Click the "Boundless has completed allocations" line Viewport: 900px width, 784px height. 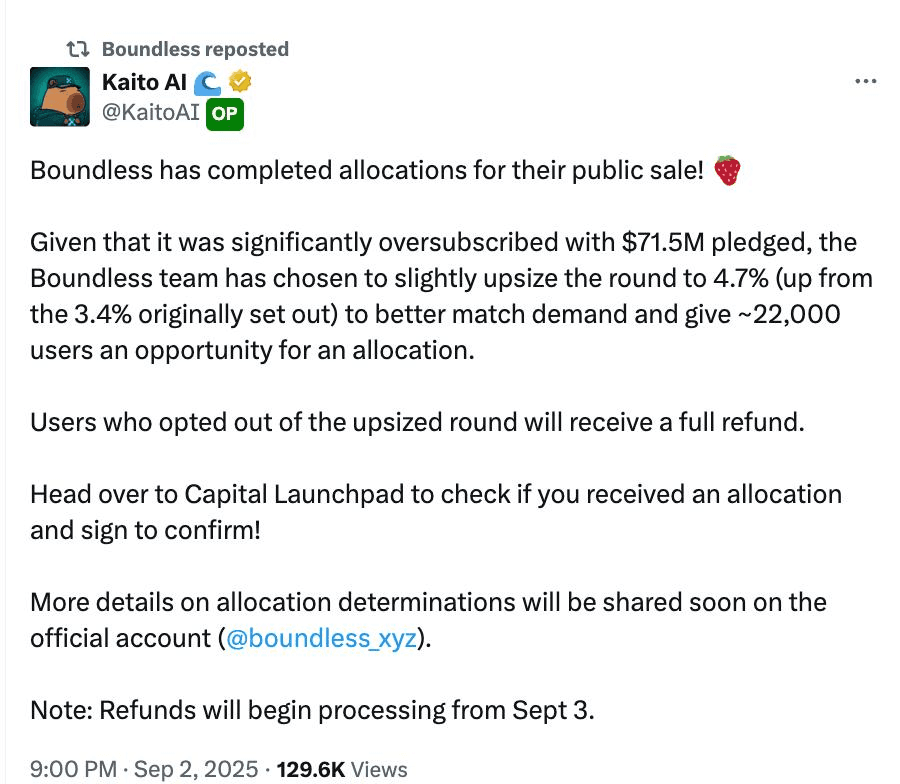pyautogui.click(x=367, y=170)
